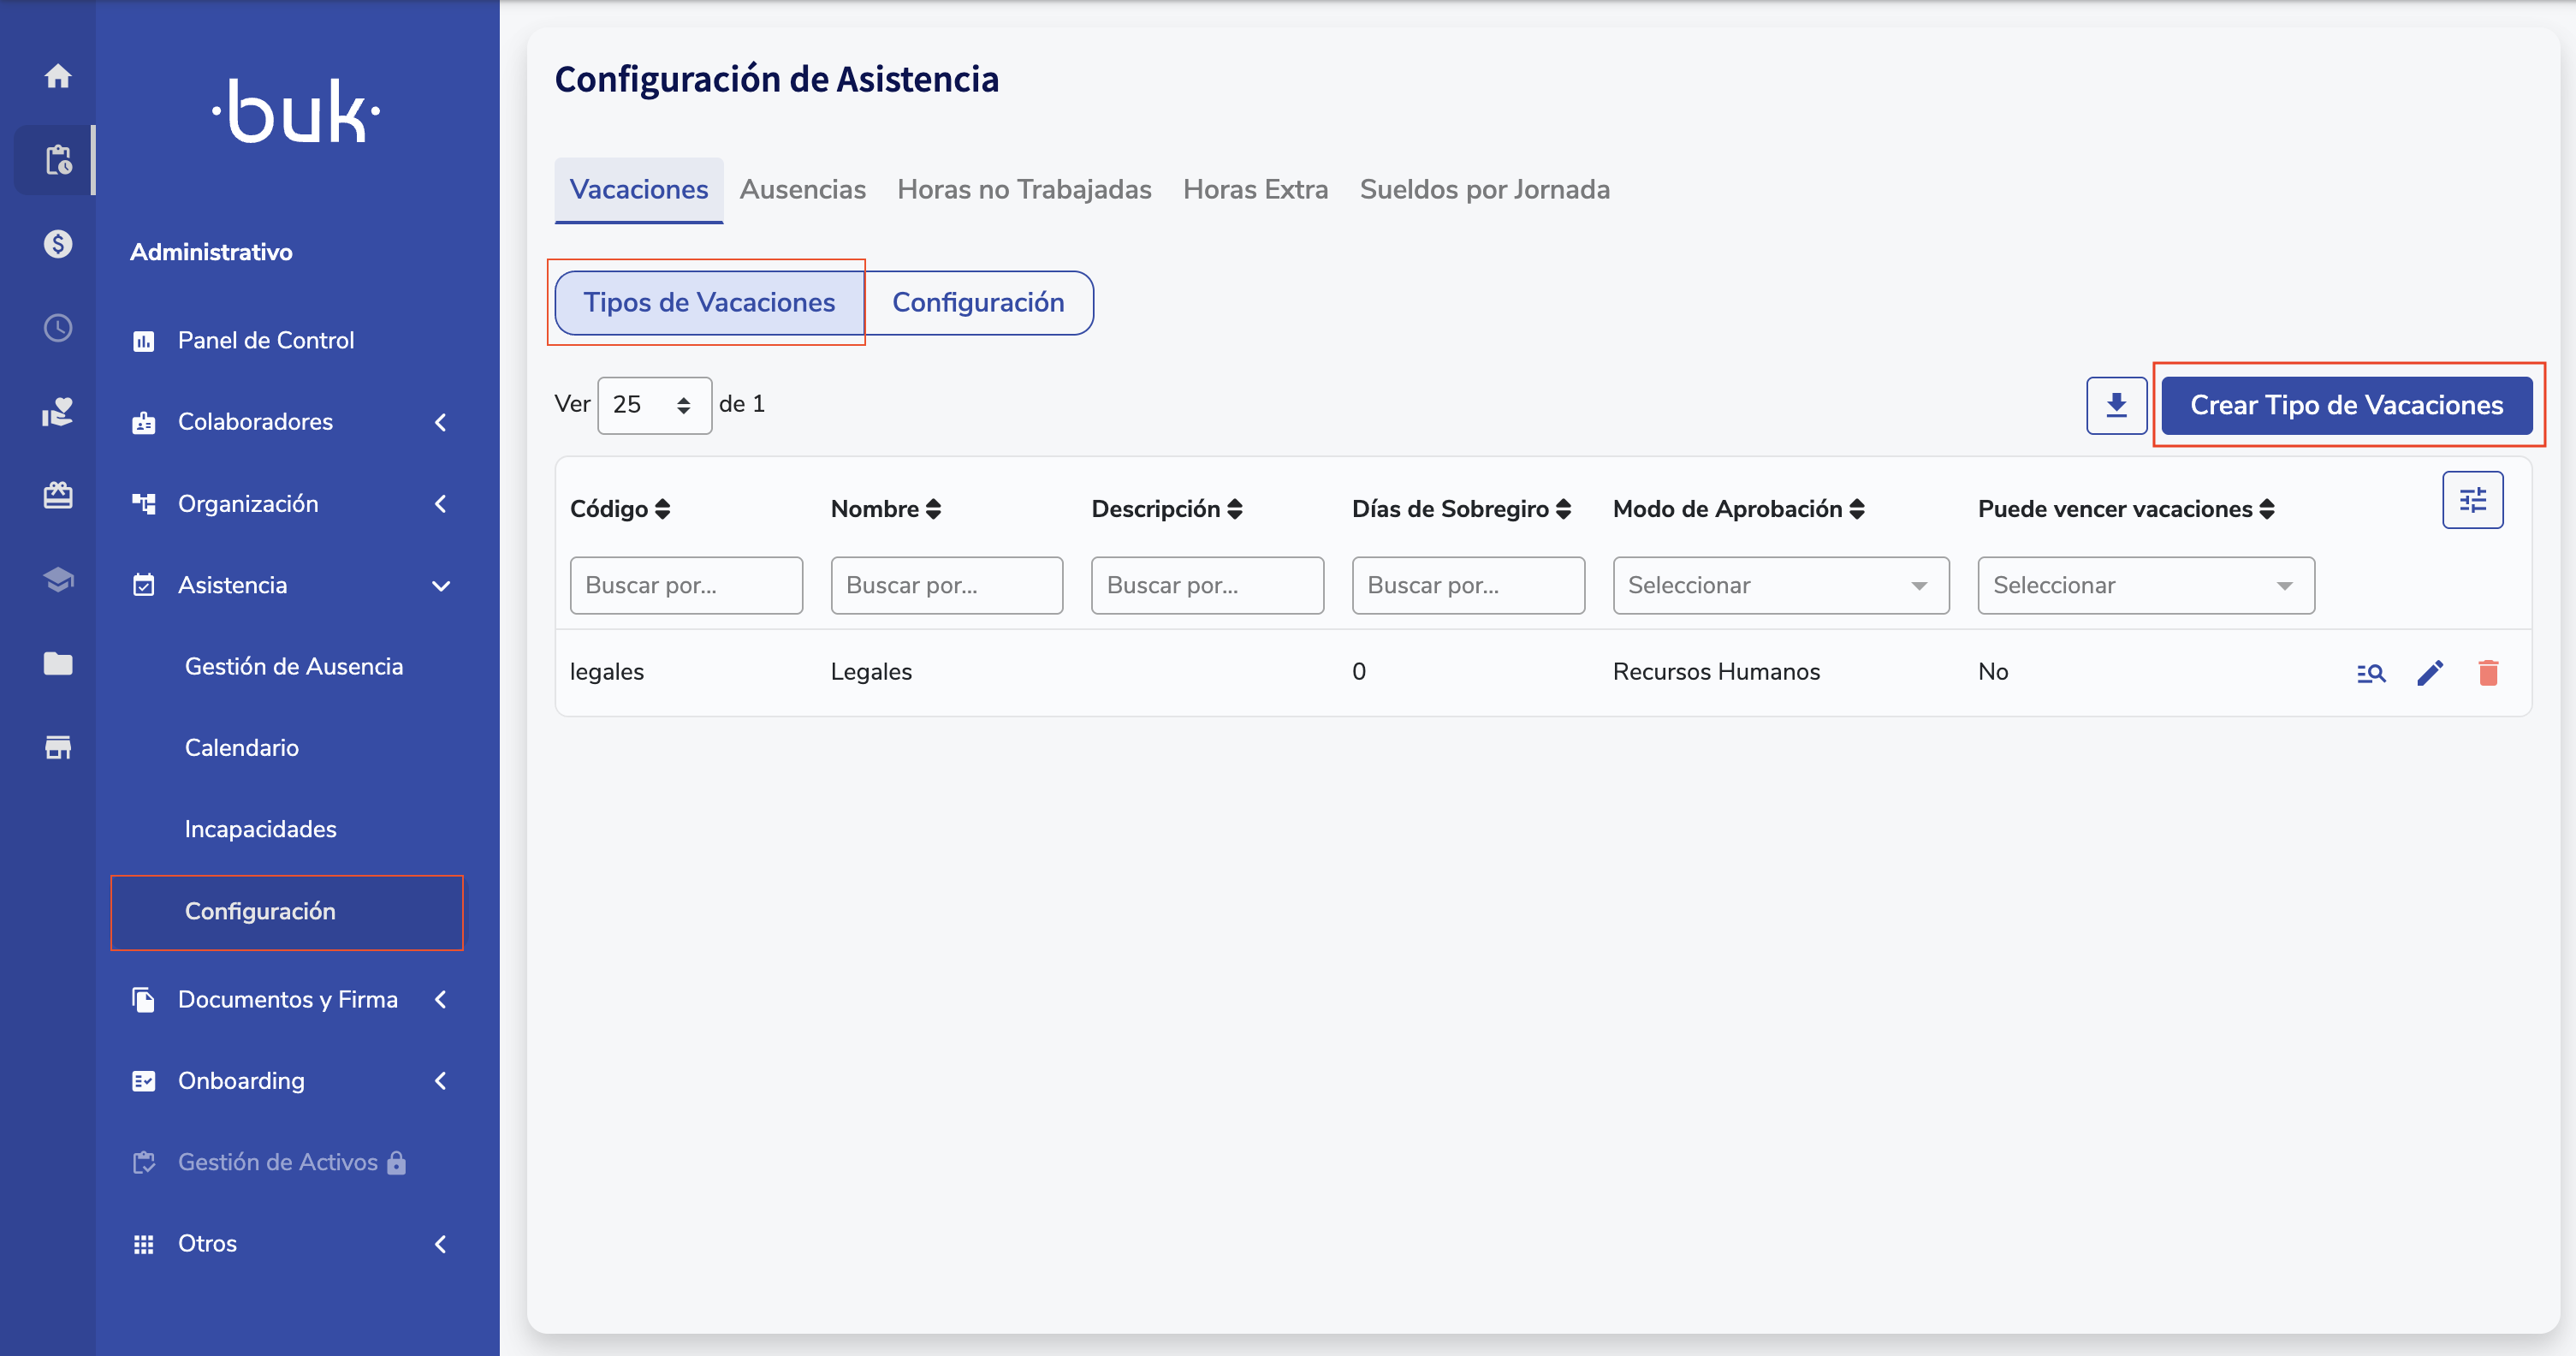Edit the legales vacation type
The image size is (2576, 1356).
[x=2430, y=673]
